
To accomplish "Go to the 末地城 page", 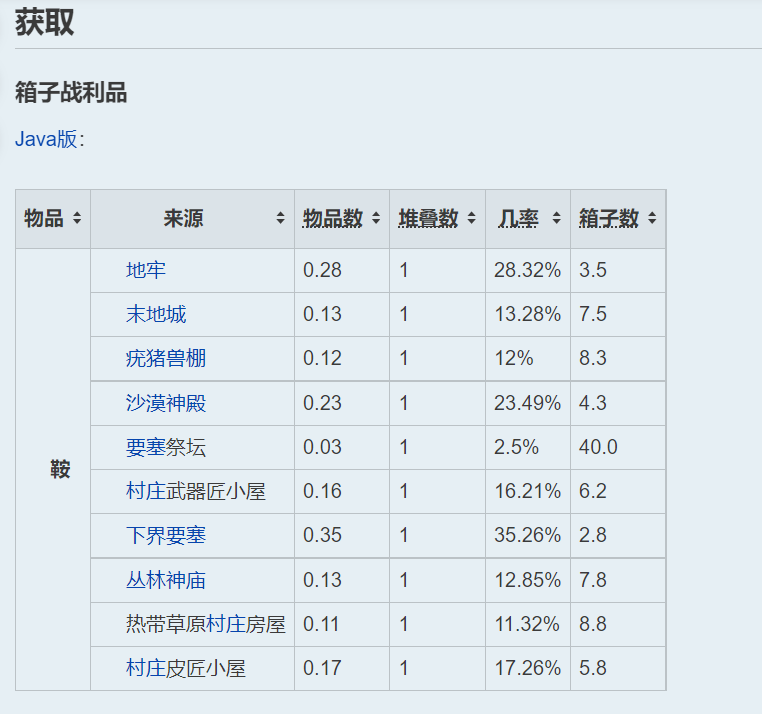I will [155, 314].
